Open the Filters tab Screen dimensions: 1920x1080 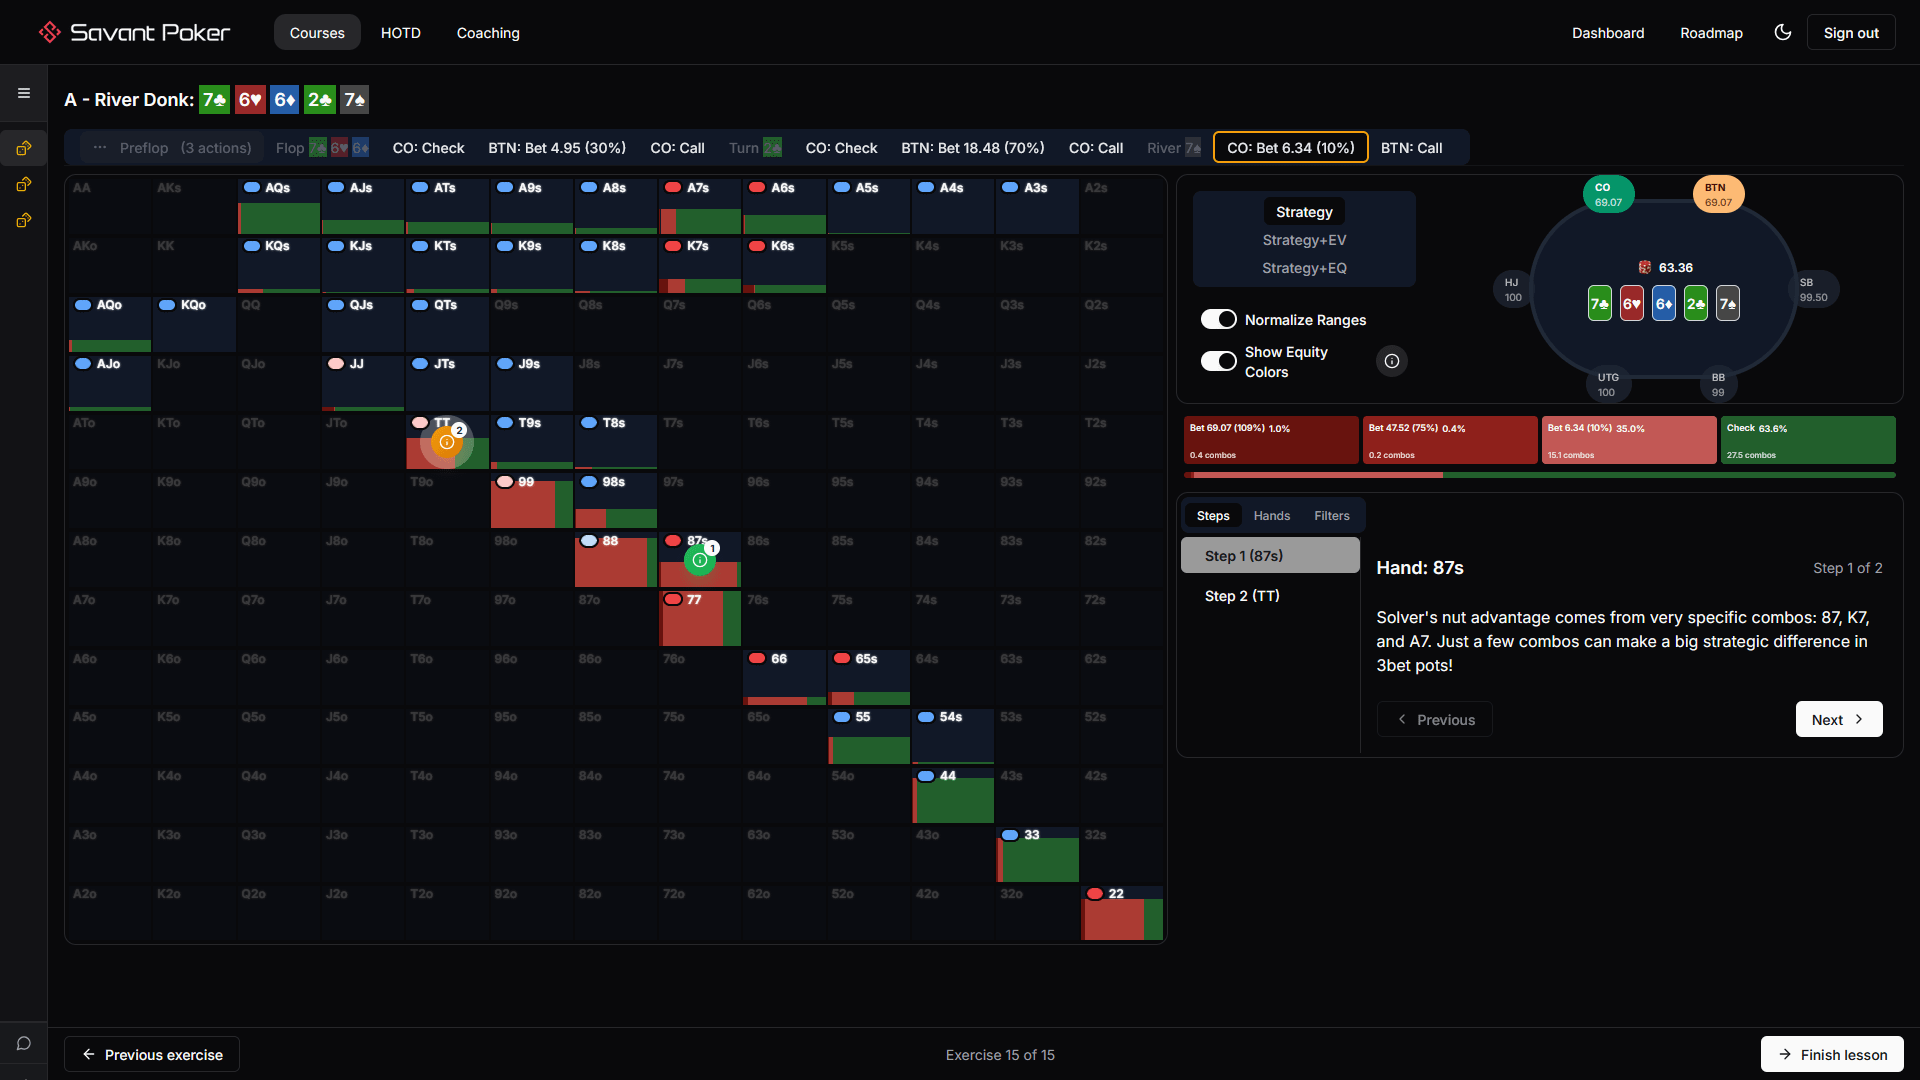click(1331, 516)
